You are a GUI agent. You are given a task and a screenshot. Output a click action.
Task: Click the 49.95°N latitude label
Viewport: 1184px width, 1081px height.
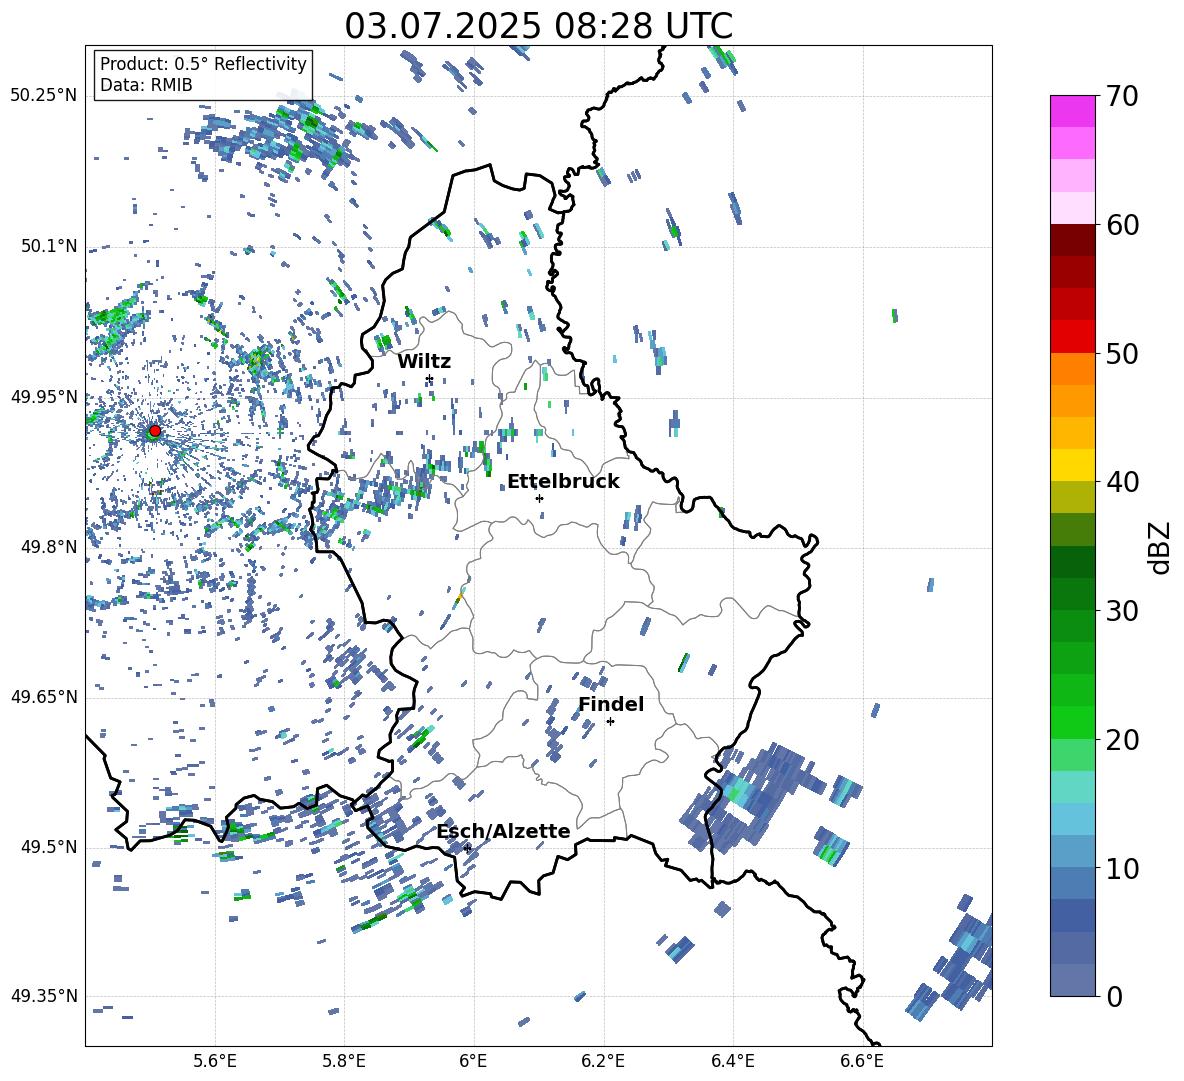click(x=44, y=396)
